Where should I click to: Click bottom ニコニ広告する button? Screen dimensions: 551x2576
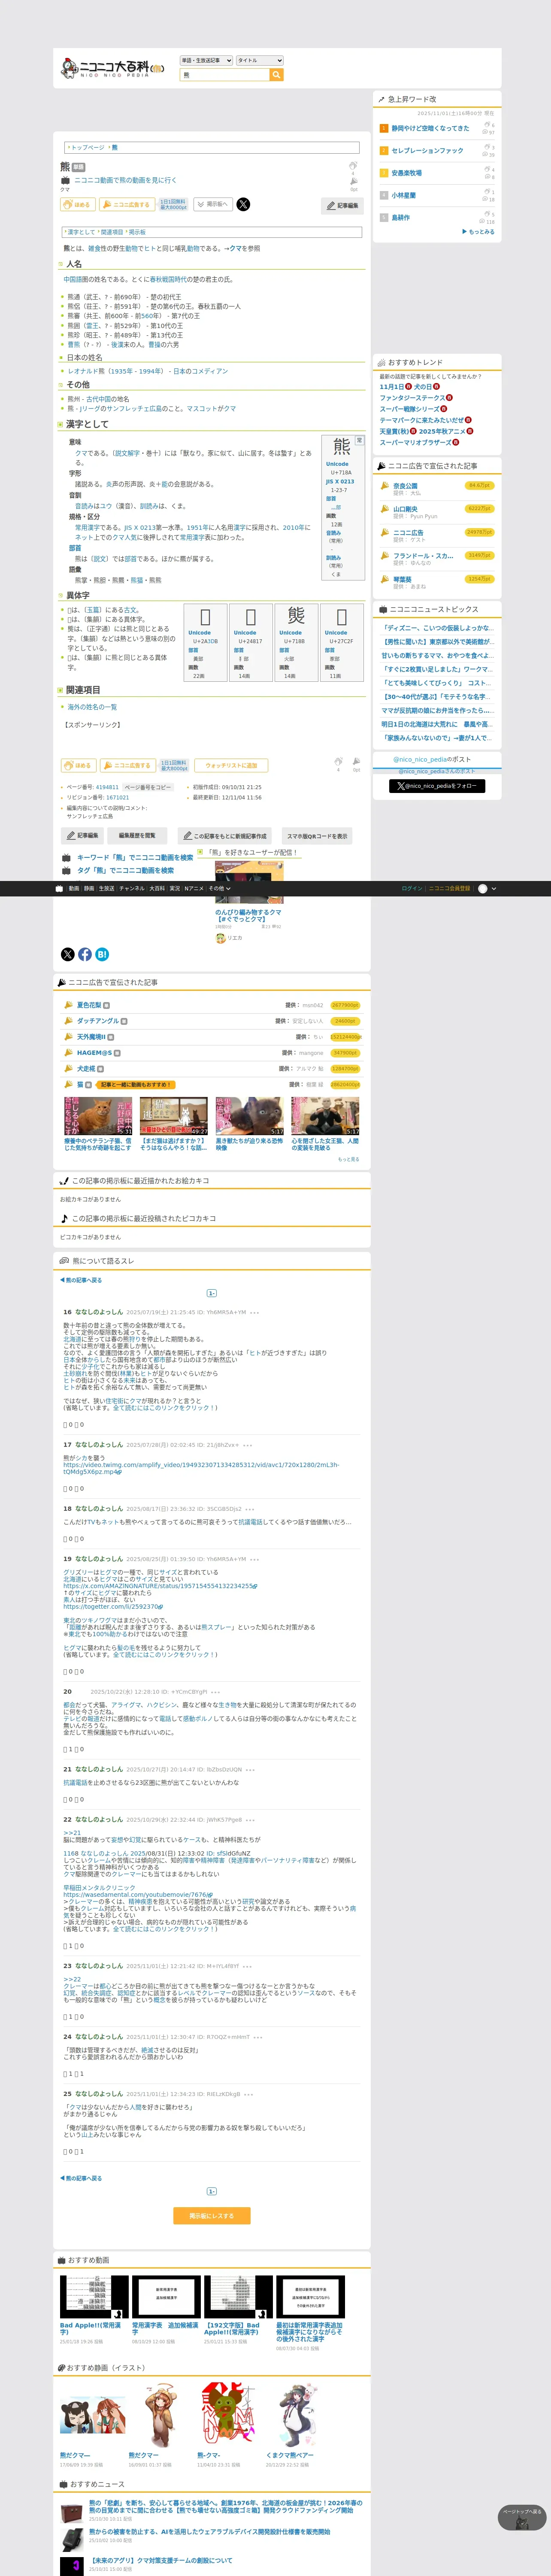pyautogui.click(x=127, y=765)
